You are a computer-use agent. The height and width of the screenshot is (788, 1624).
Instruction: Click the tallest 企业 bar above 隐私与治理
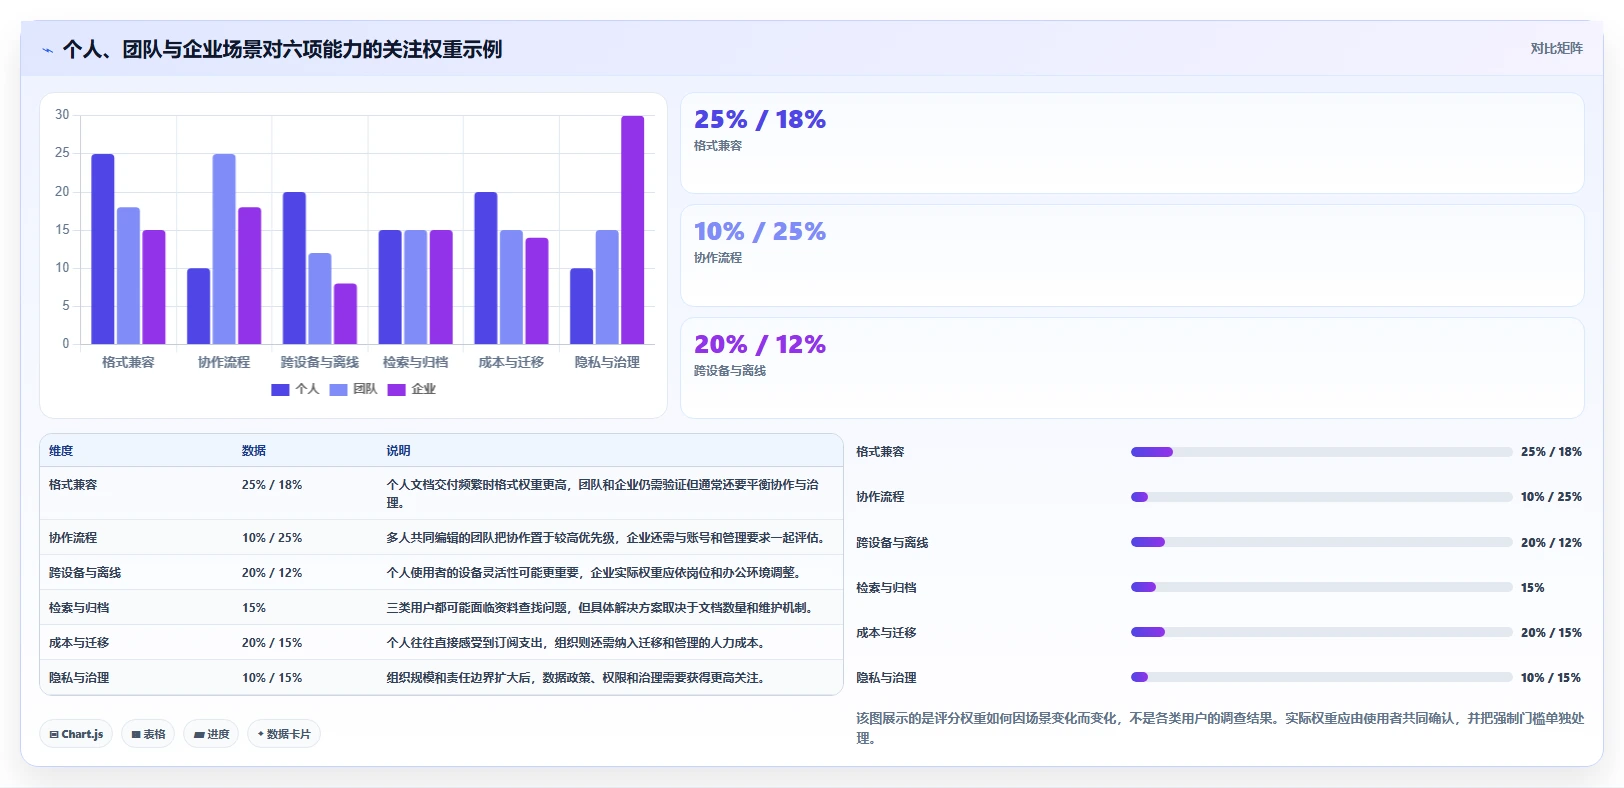[x=632, y=230]
